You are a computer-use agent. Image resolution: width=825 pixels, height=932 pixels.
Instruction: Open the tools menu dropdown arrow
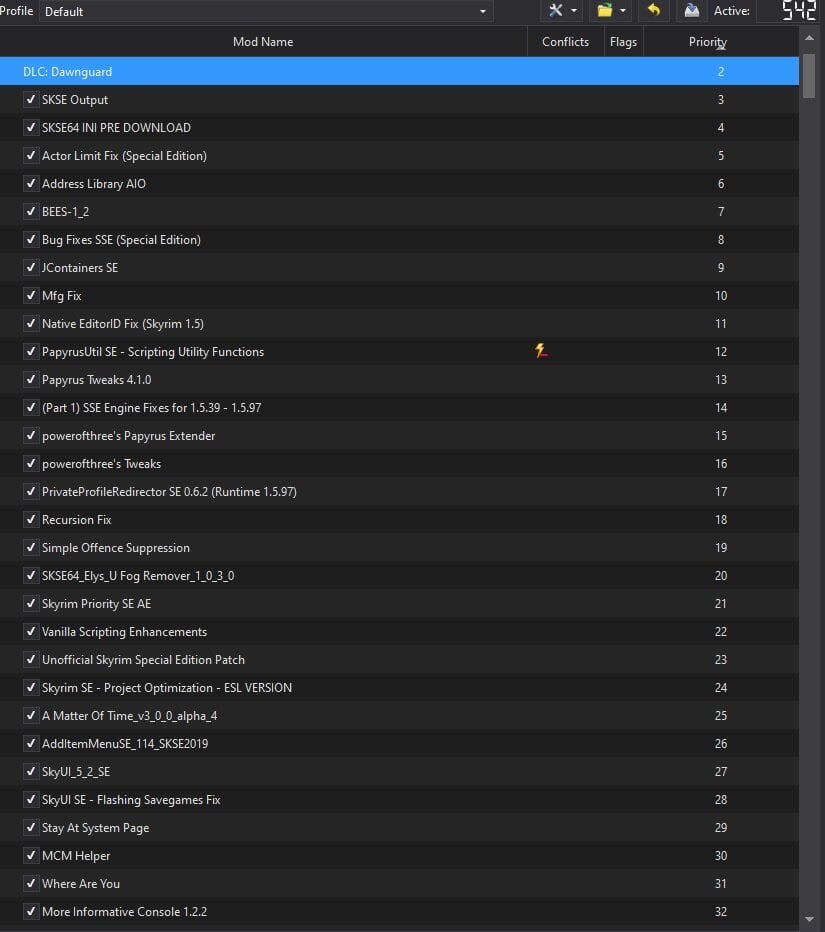coord(574,11)
